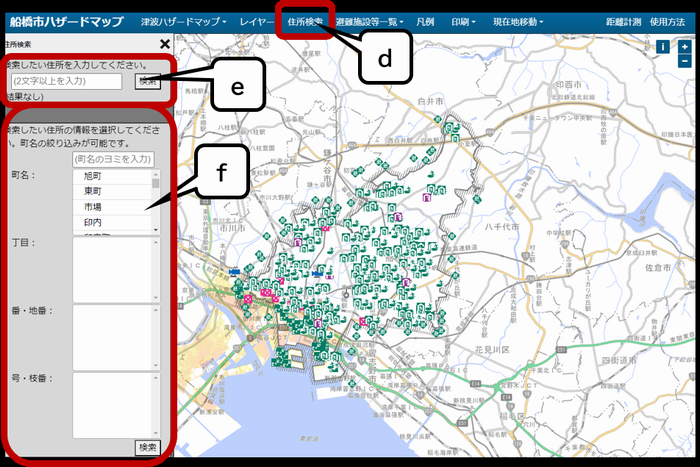Zoom out with the minus icon

coord(684,61)
